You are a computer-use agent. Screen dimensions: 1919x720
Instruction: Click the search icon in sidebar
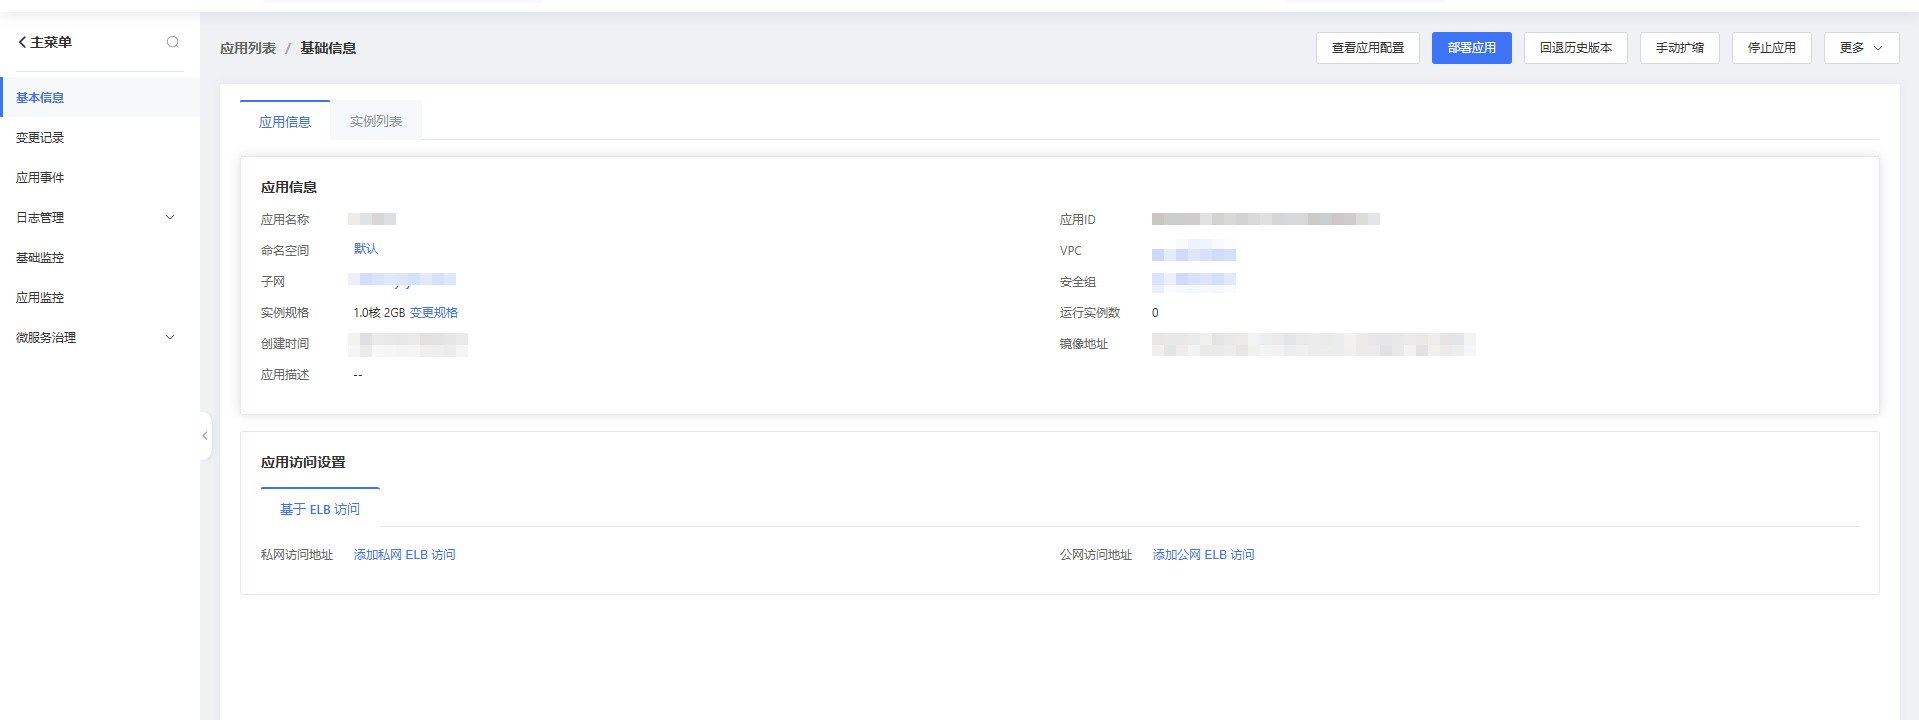[x=173, y=42]
